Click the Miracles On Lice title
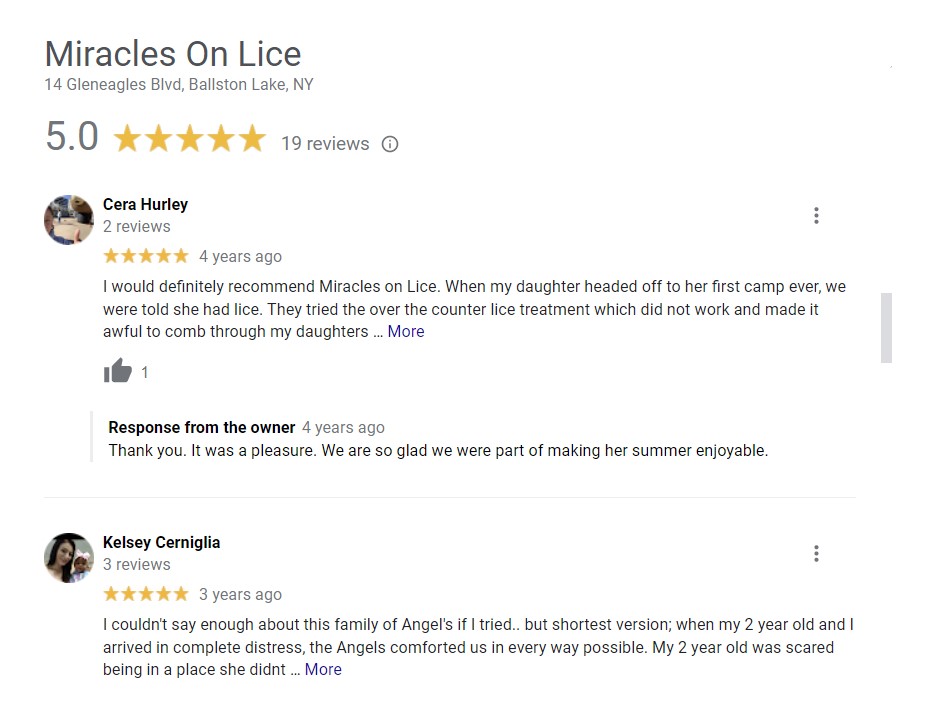The height and width of the screenshot is (718, 938). (x=173, y=54)
